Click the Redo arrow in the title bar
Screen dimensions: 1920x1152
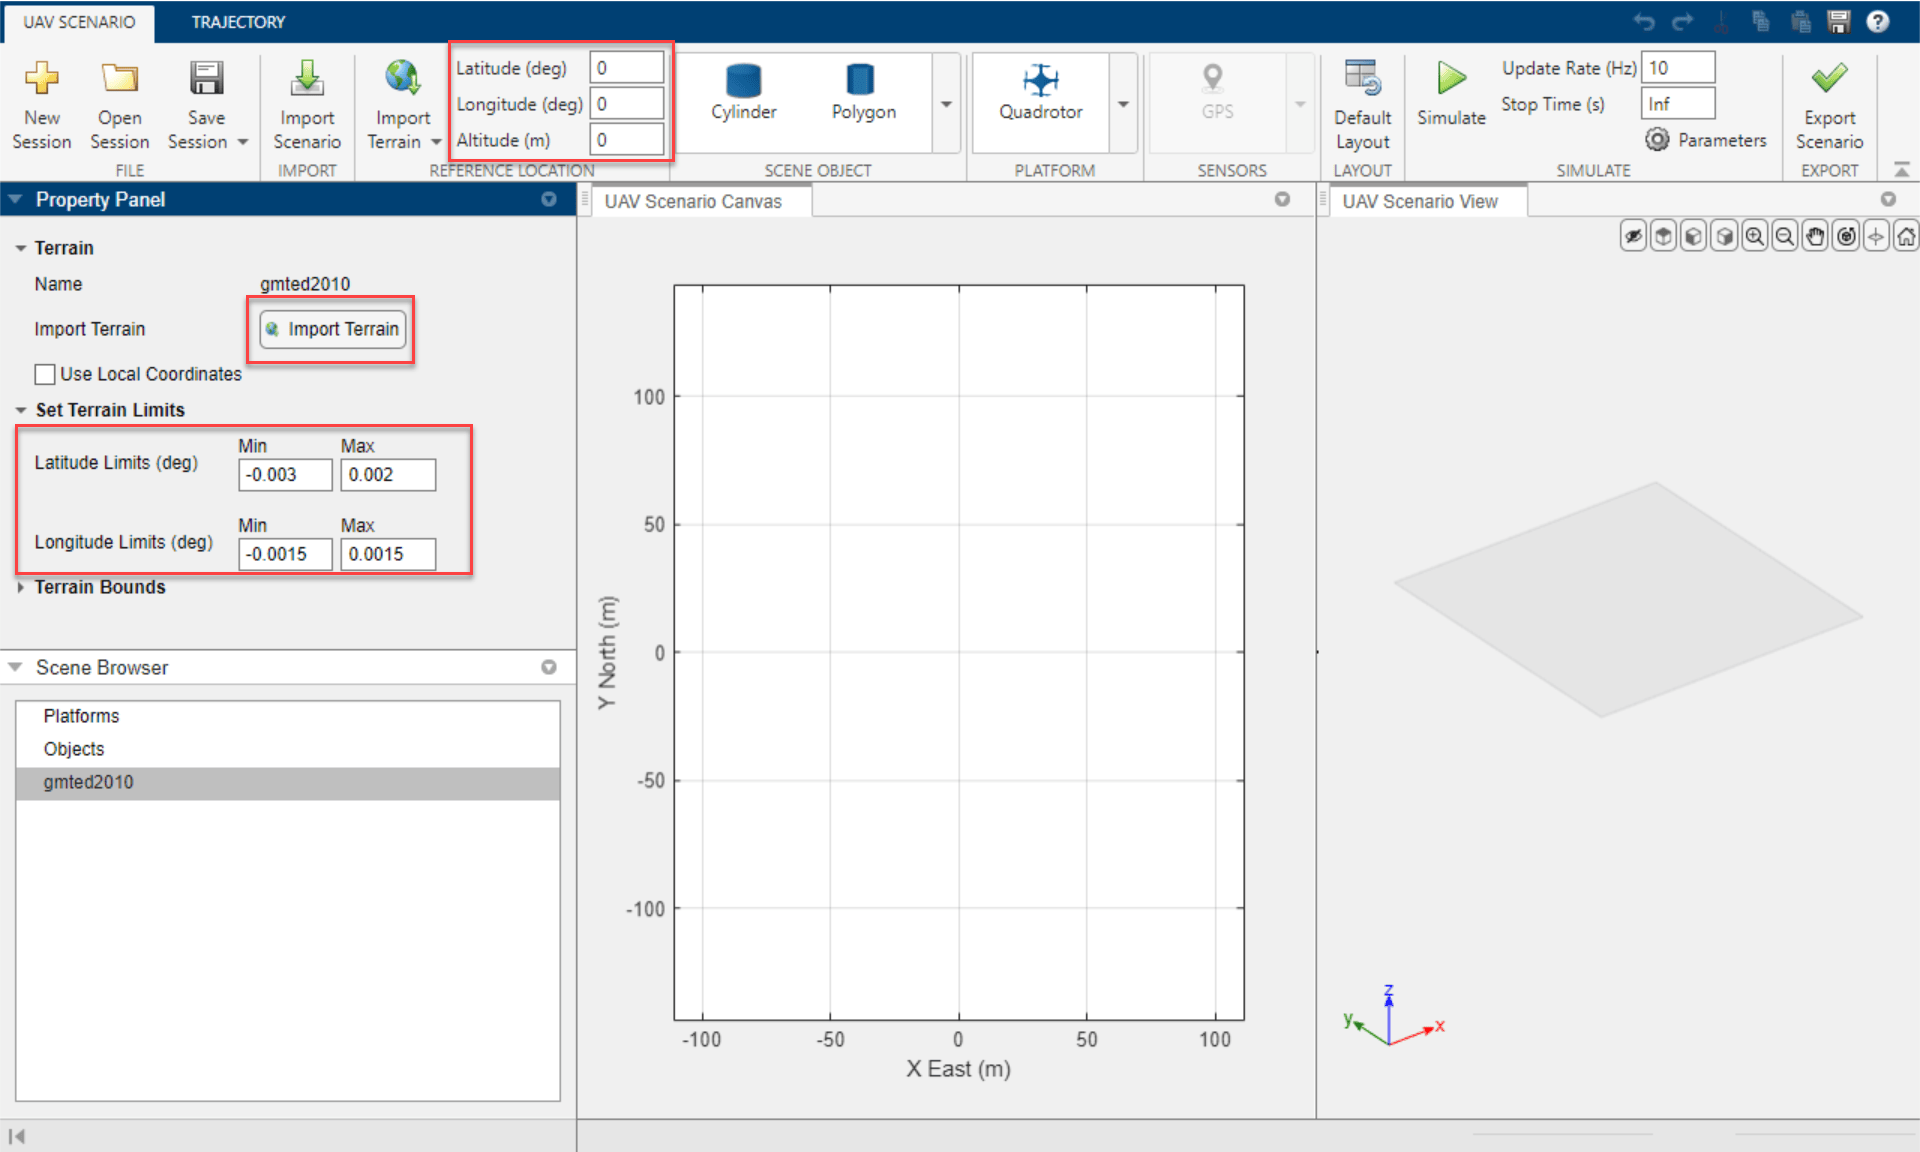[1683, 21]
